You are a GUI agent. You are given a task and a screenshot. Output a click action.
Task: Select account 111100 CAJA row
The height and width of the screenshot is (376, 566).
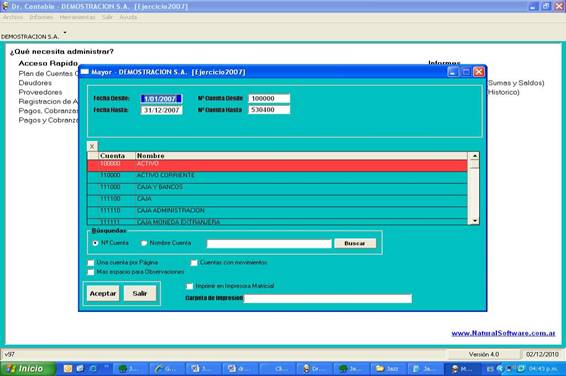[x=277, y=201]
